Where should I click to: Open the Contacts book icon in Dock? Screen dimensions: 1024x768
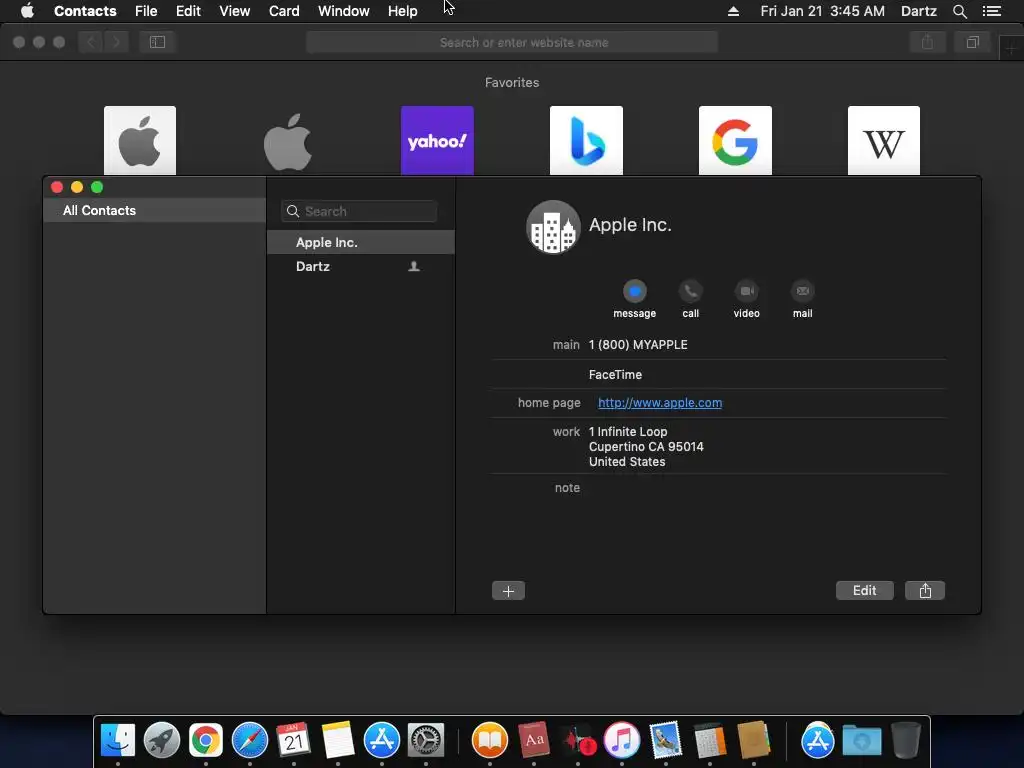point(753,740)
